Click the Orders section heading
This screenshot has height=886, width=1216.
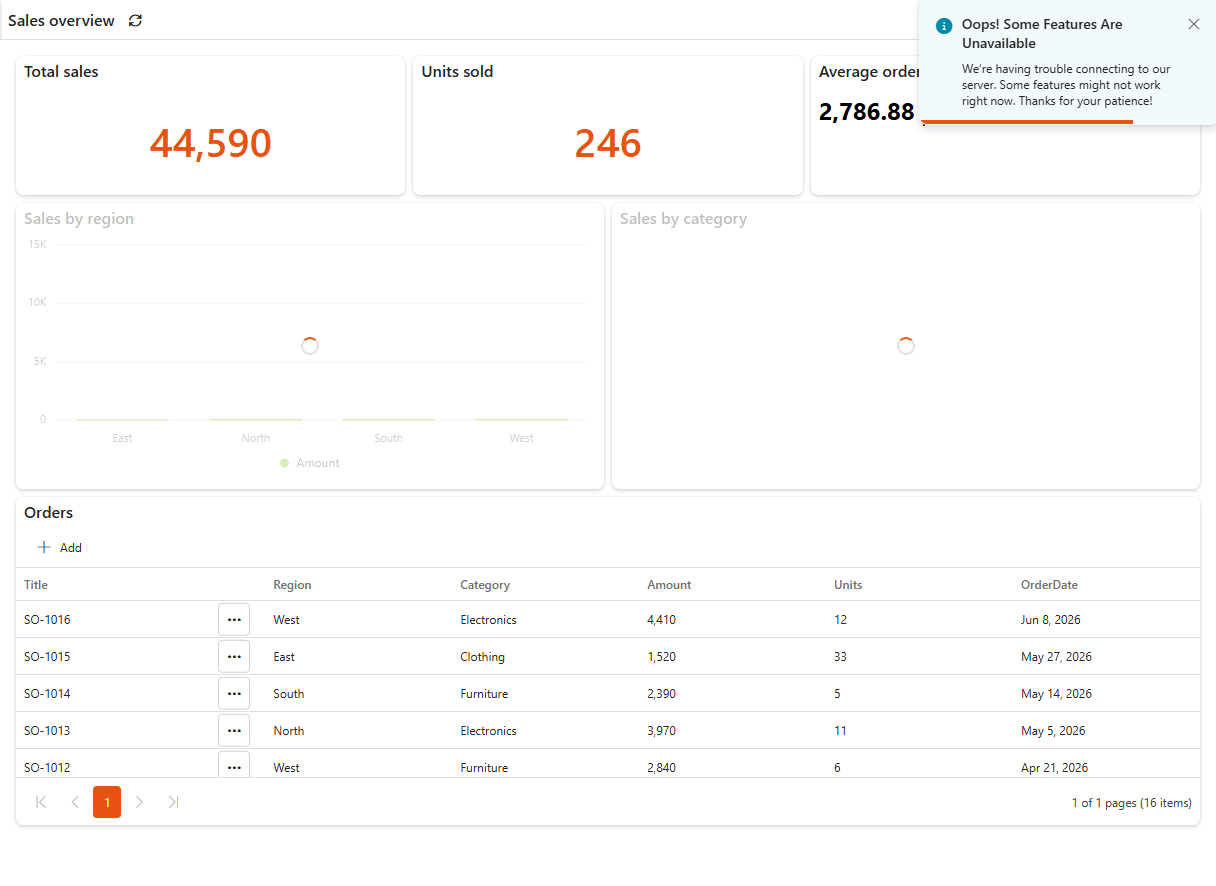[x=48, y=513]
